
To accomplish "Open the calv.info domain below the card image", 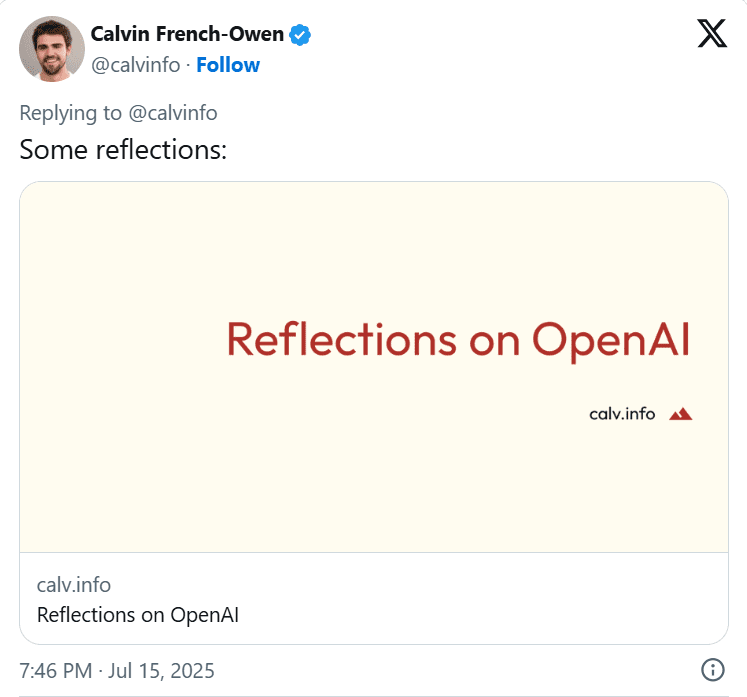I will point(73,585).
